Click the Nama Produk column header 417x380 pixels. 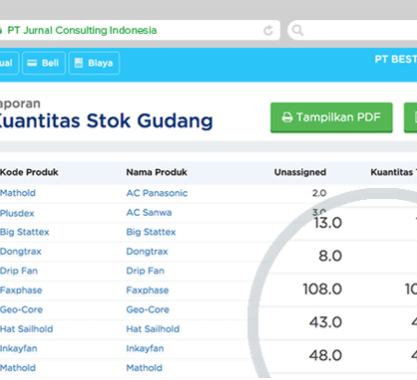click(x=157, y=172)
